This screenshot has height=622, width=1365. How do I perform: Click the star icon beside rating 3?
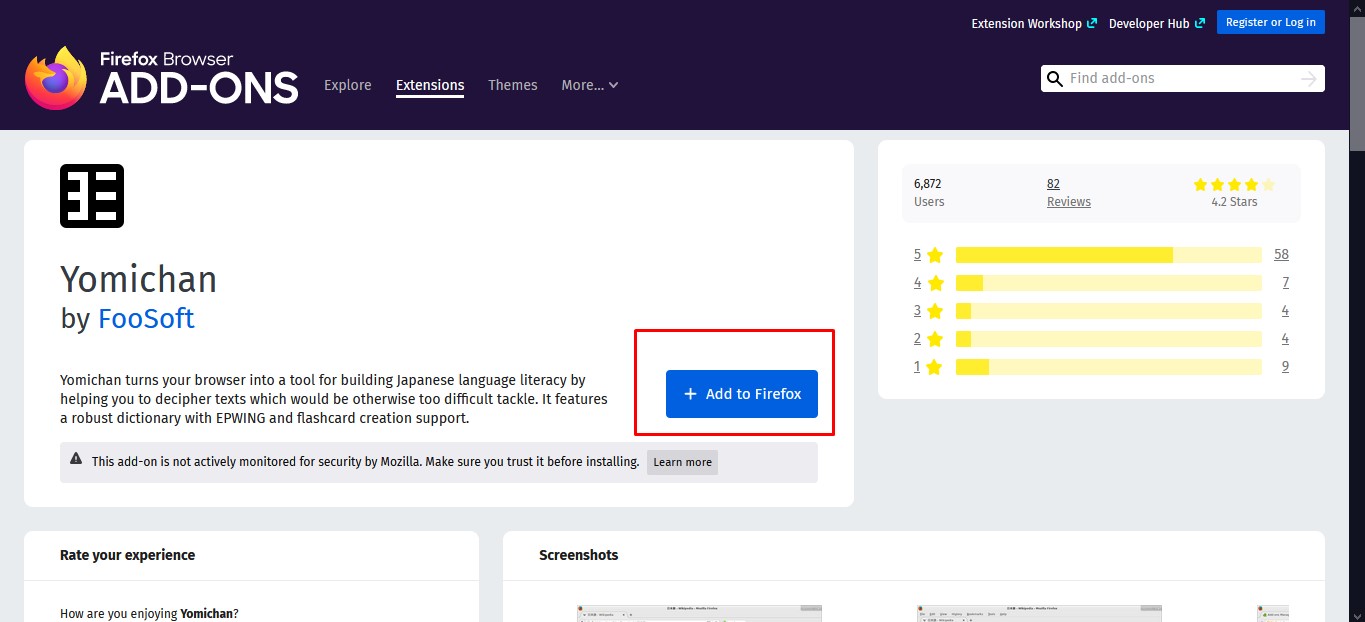[935, 311]
